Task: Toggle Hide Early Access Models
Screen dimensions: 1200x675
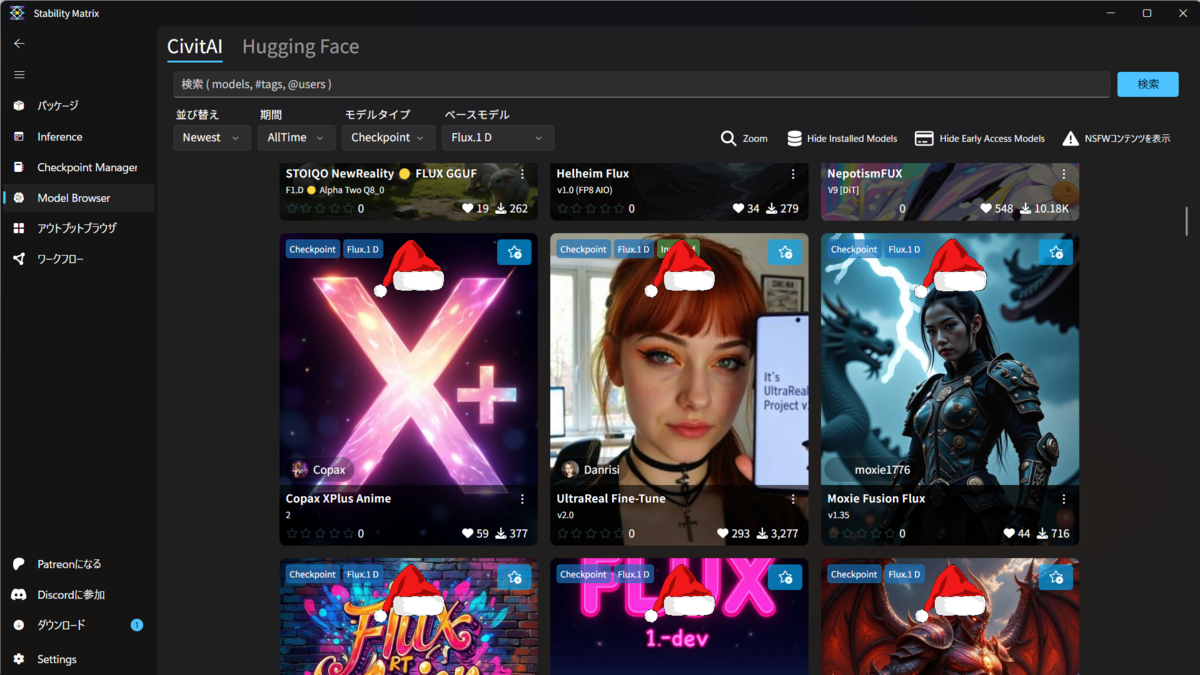Action: tap(980, 138)
